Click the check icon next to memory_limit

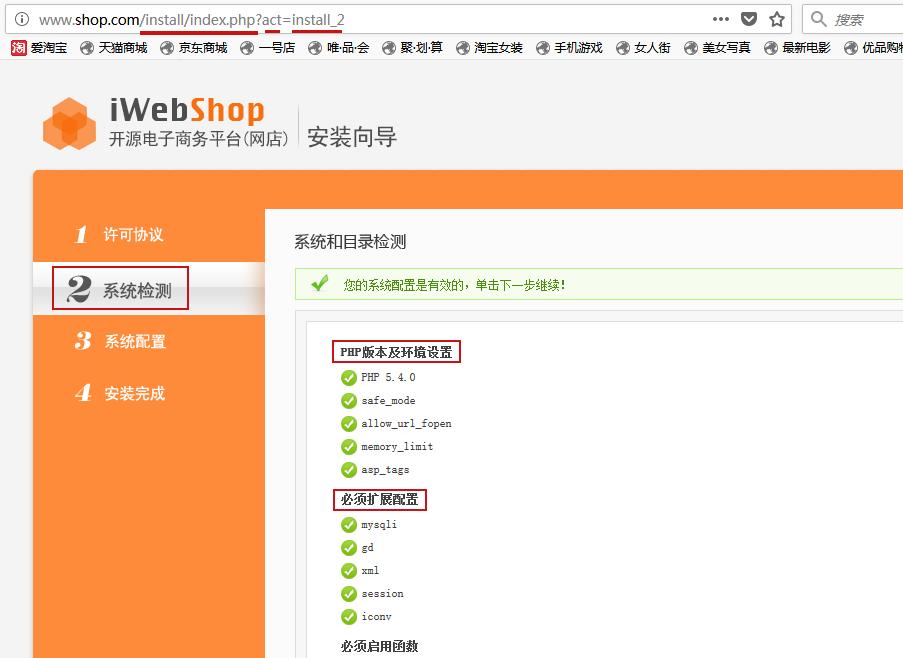tap(348, 447)
